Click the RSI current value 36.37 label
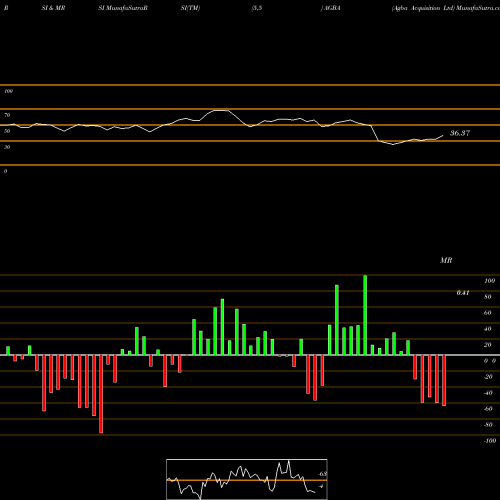This screenshot has height=500, width=500. click(x=460, y=133)
